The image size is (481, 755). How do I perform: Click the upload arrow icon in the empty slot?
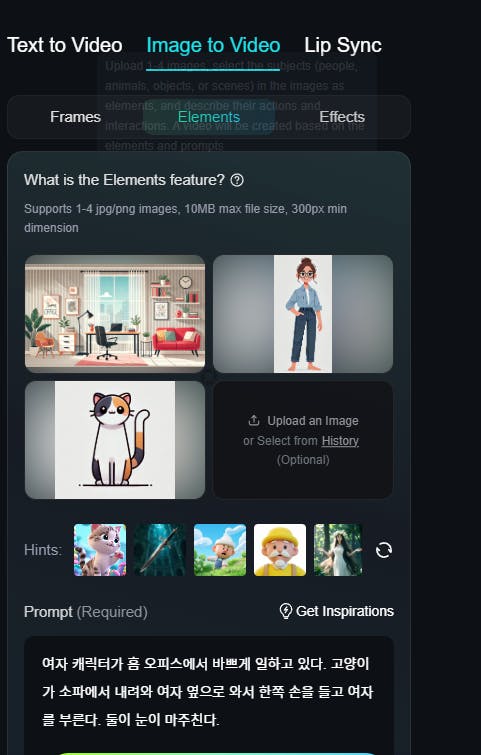click(254, 420)
